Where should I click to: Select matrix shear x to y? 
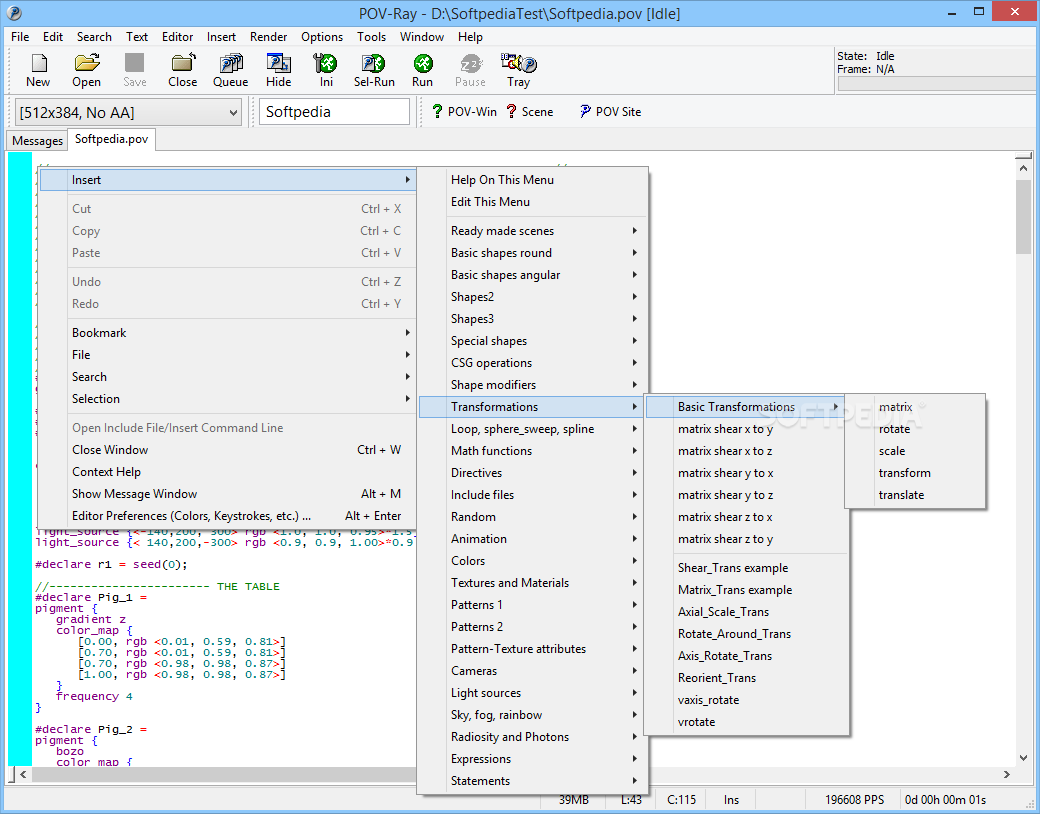pyautogui.click(x=746, y=429)
